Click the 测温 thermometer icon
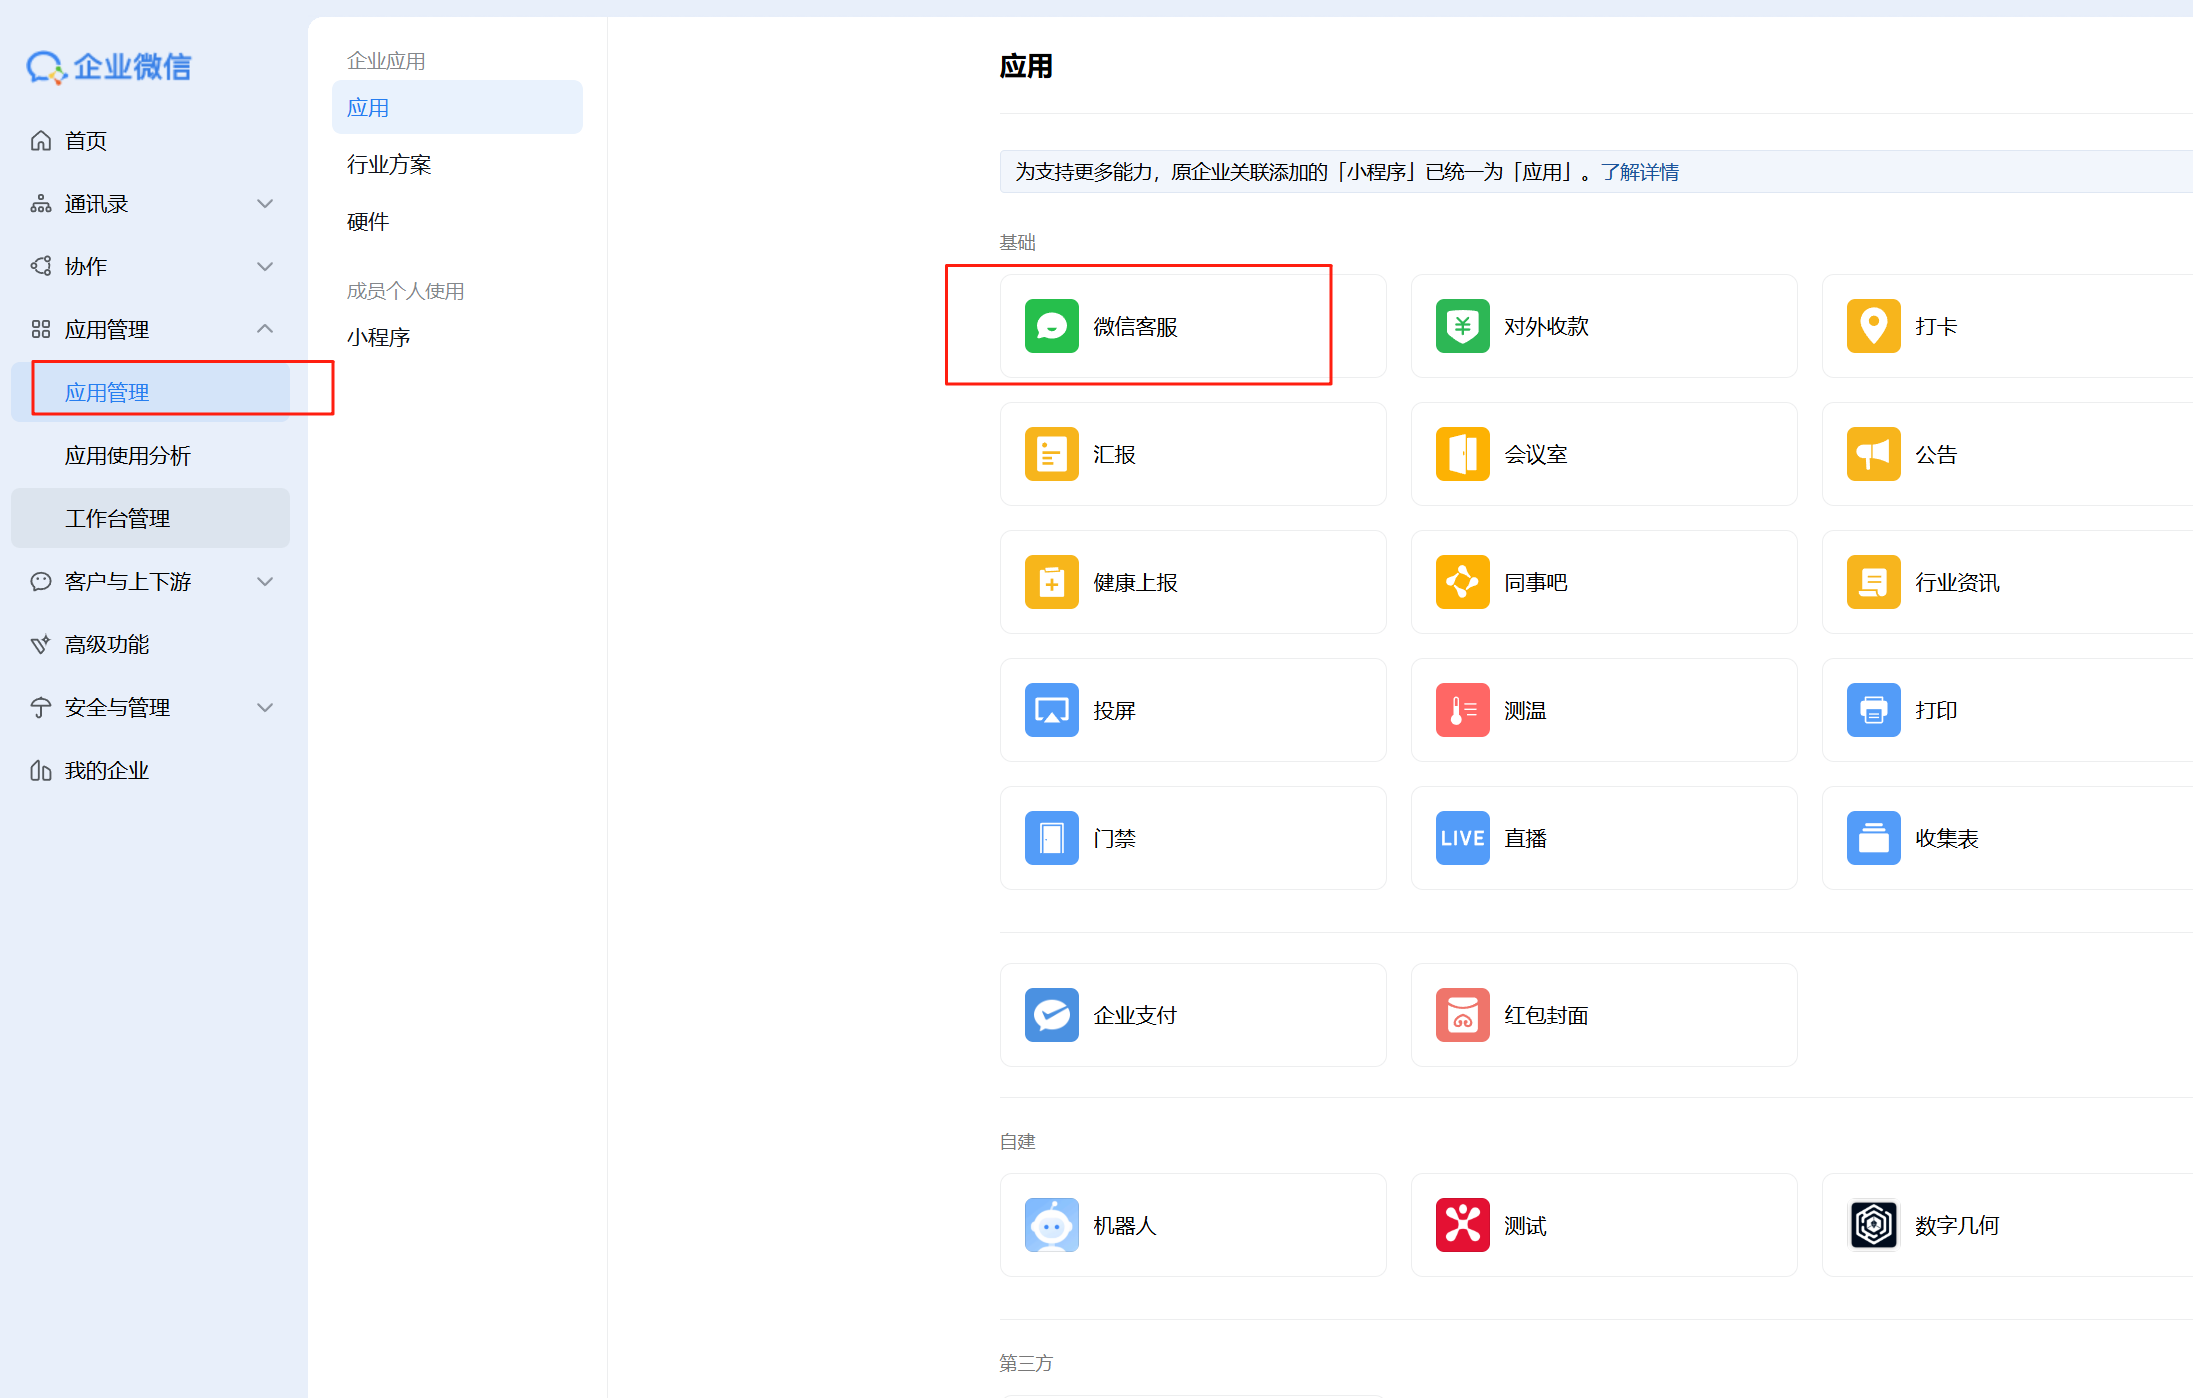Image resolution: width=2193 pixels, height=1398 pixels. click(x=1462, y=710)
